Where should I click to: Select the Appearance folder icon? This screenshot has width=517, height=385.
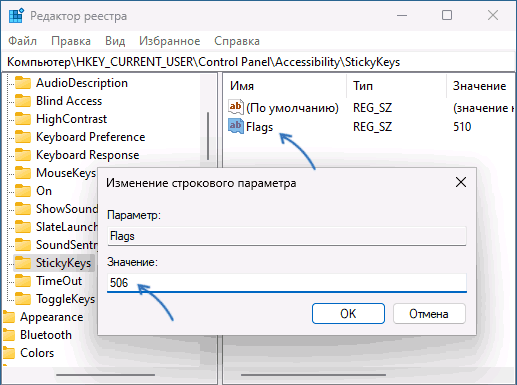coord(9,317)
